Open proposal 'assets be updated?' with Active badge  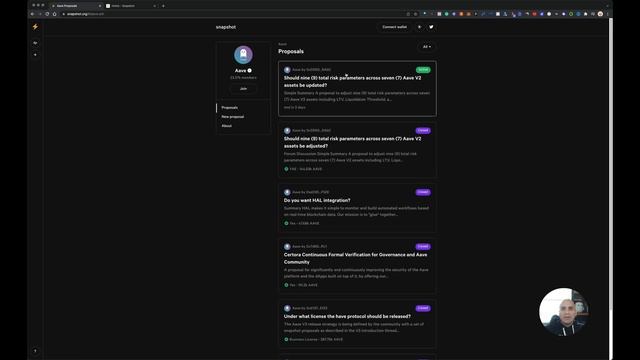357,89
